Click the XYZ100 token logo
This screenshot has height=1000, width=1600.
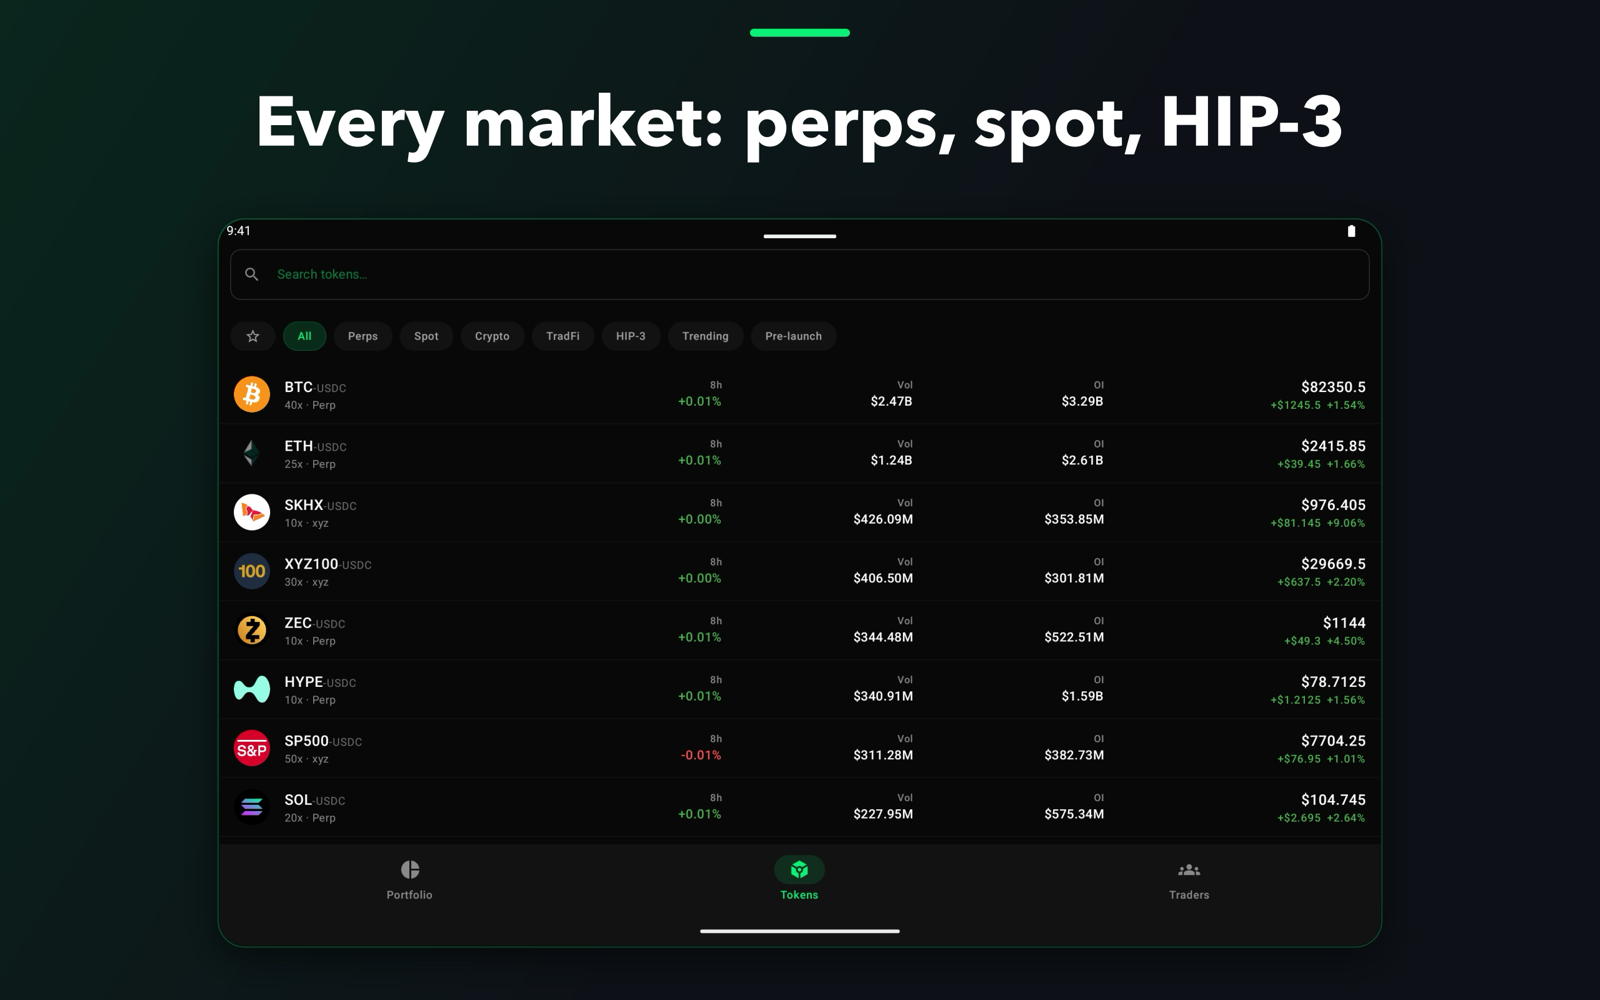(252, 571)
